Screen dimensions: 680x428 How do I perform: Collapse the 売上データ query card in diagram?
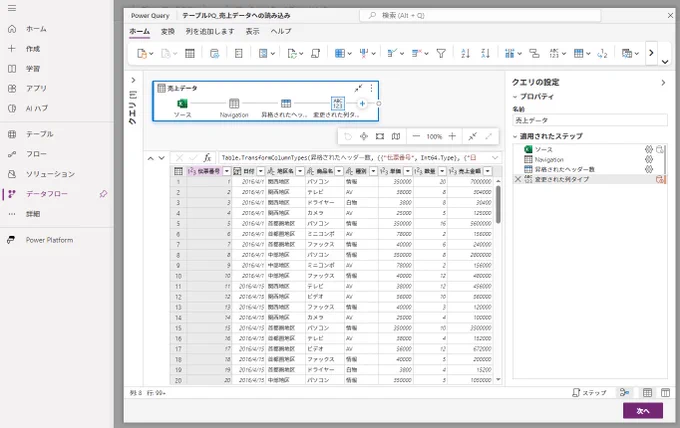(x=358, y=88)
